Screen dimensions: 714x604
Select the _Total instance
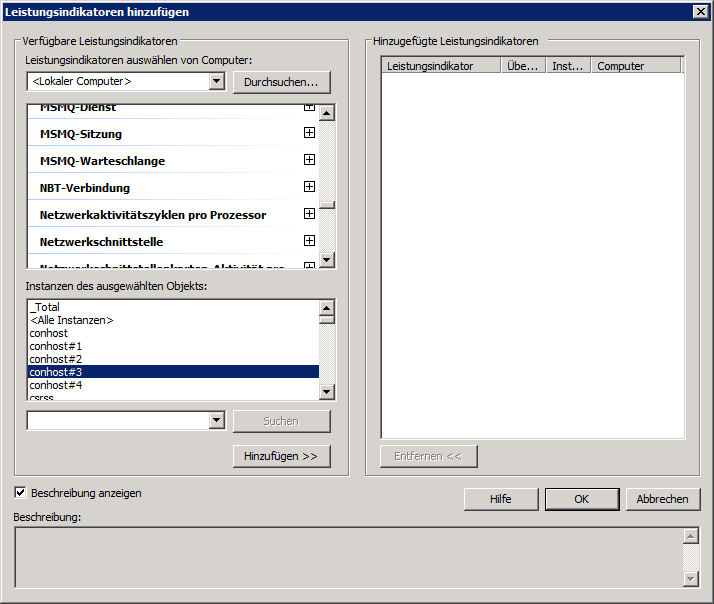click(x=45, y=307)
